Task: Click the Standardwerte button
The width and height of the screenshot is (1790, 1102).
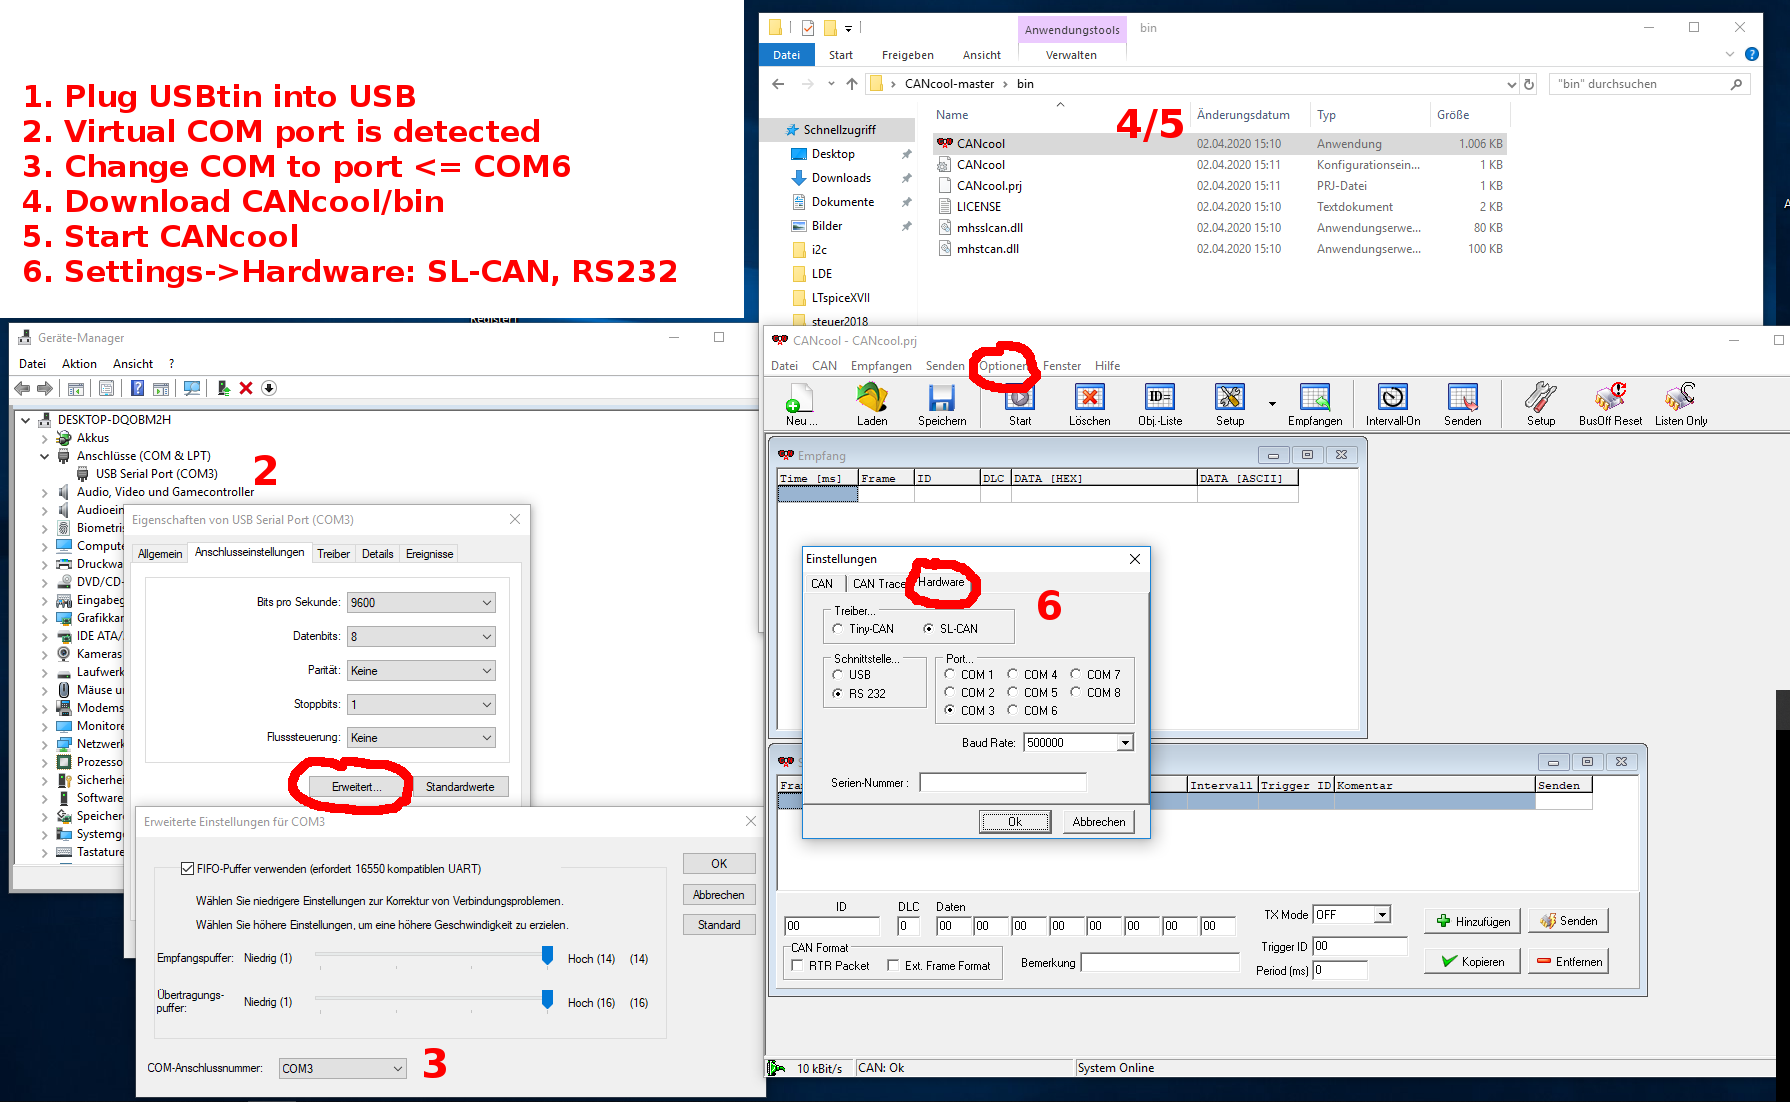Action: coord(460,787)
